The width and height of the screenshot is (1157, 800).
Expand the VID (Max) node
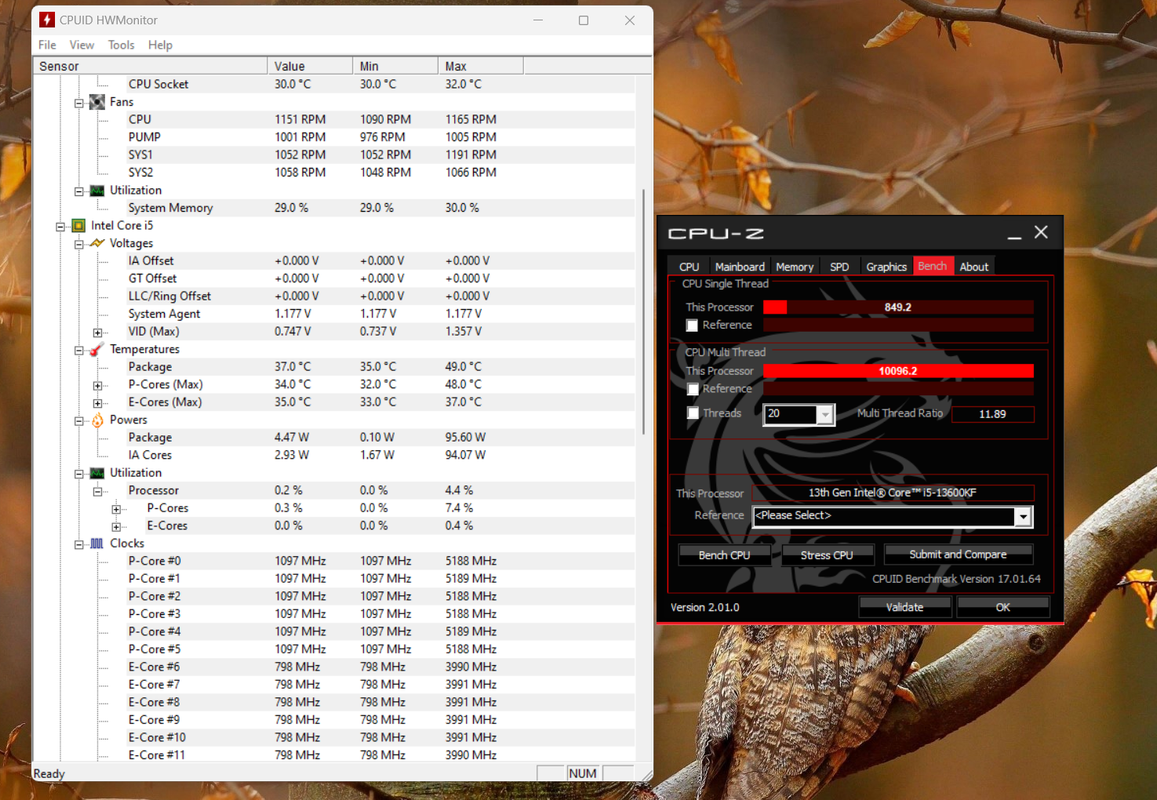[97, 333]
